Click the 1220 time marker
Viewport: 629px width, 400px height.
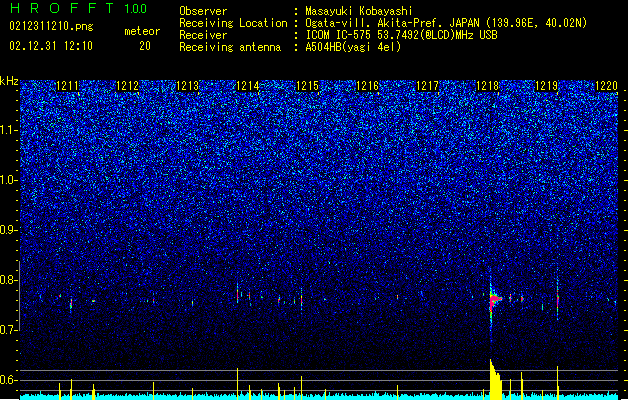[x=606, y=86]
